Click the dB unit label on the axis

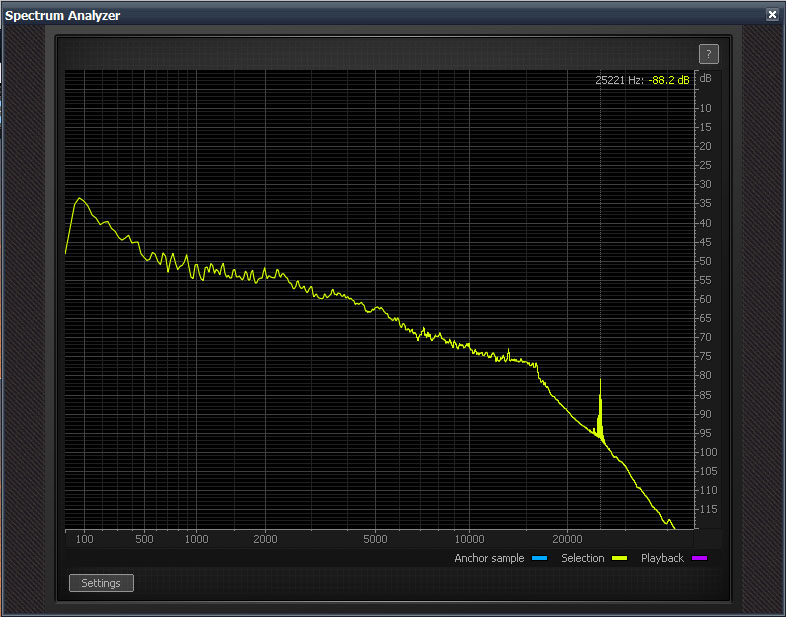pos(705,79)
